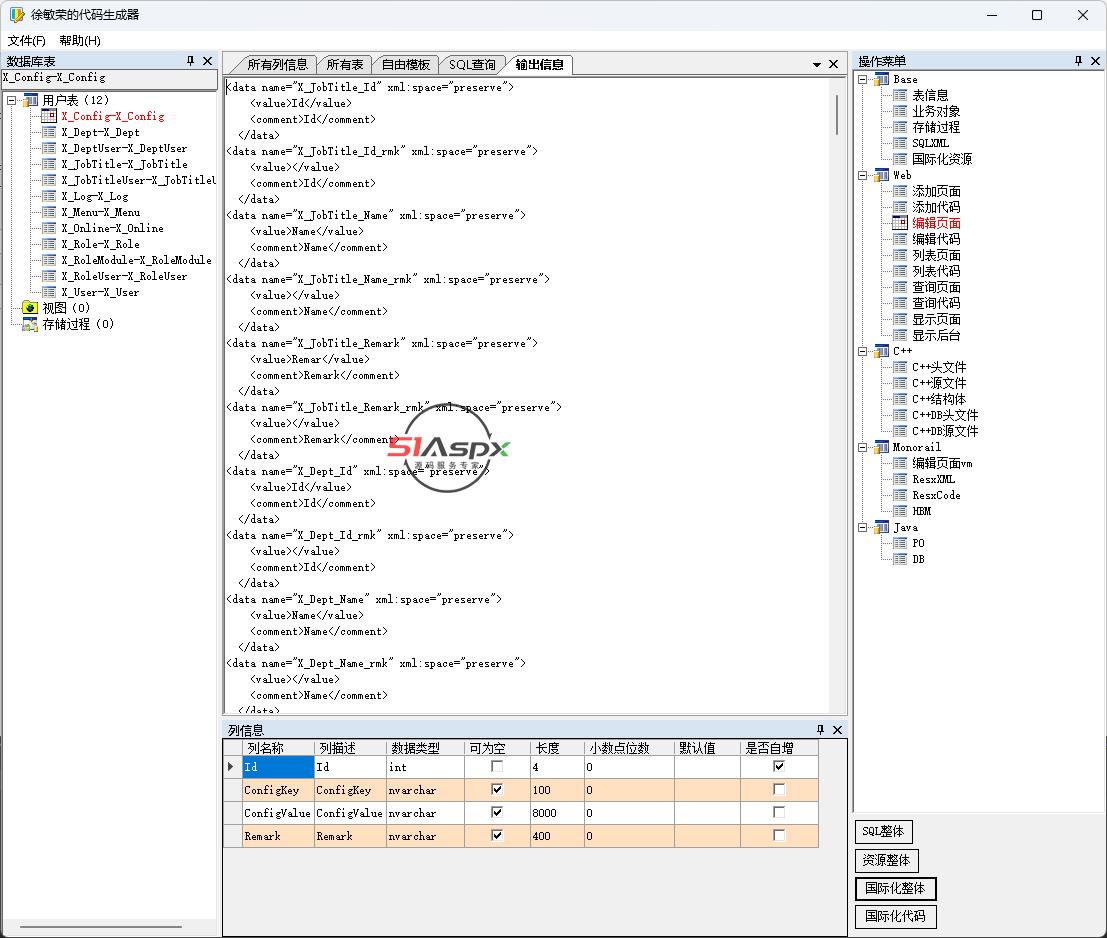Choose 存储过程 under Base
Screen dimensions: 1107x938
(935, 127)
